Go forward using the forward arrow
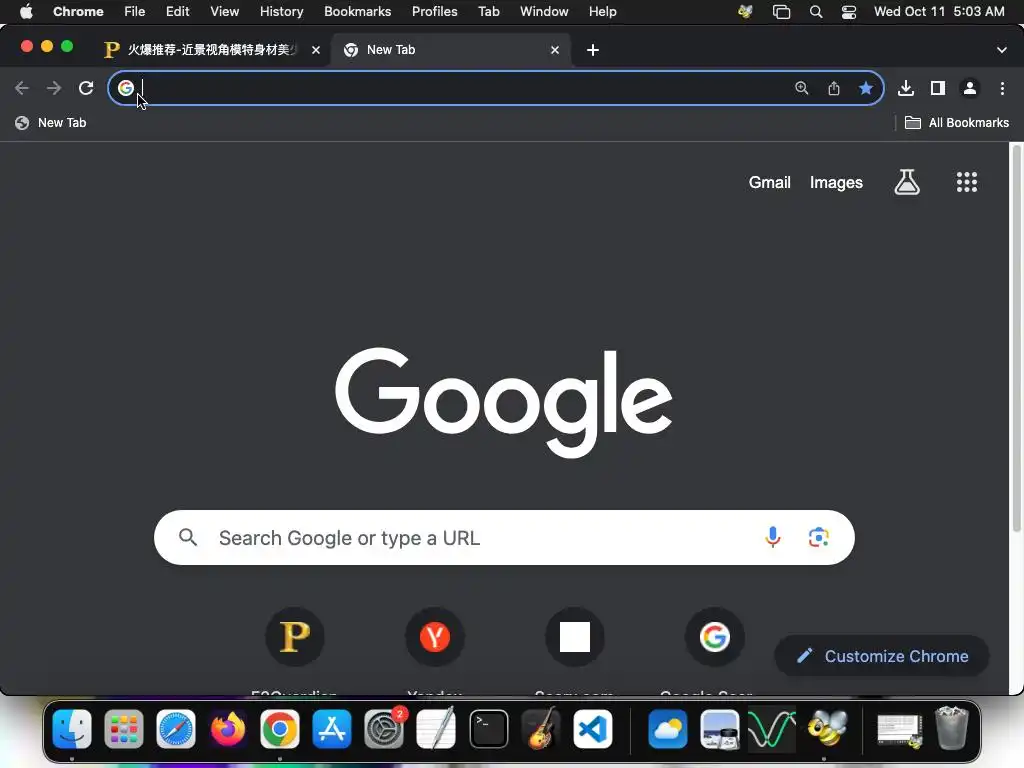The width and height of the screenshot is (1024, 768). [54, 88]
